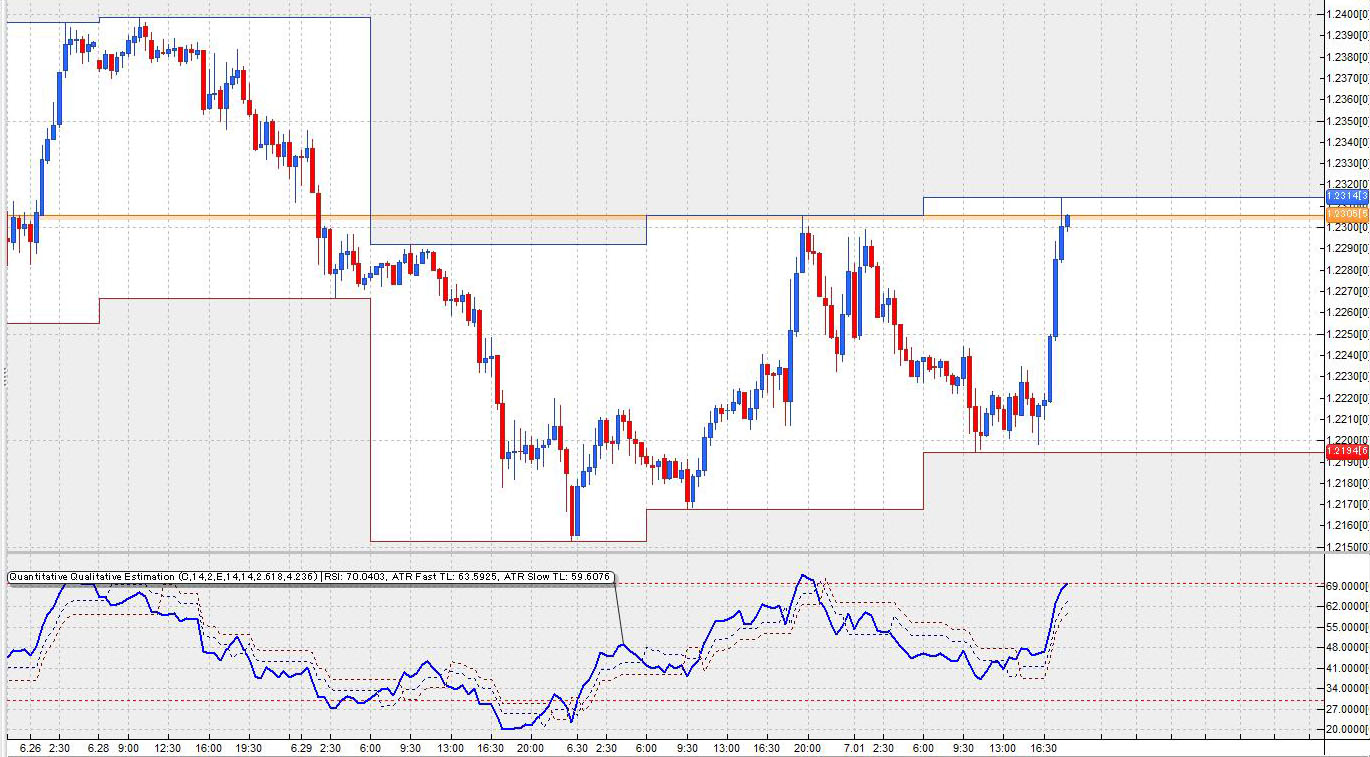The height and width of the screenshot is (757, 1370).
Task: Click the 1.2280 price axis label
Action: (1349, 270)
